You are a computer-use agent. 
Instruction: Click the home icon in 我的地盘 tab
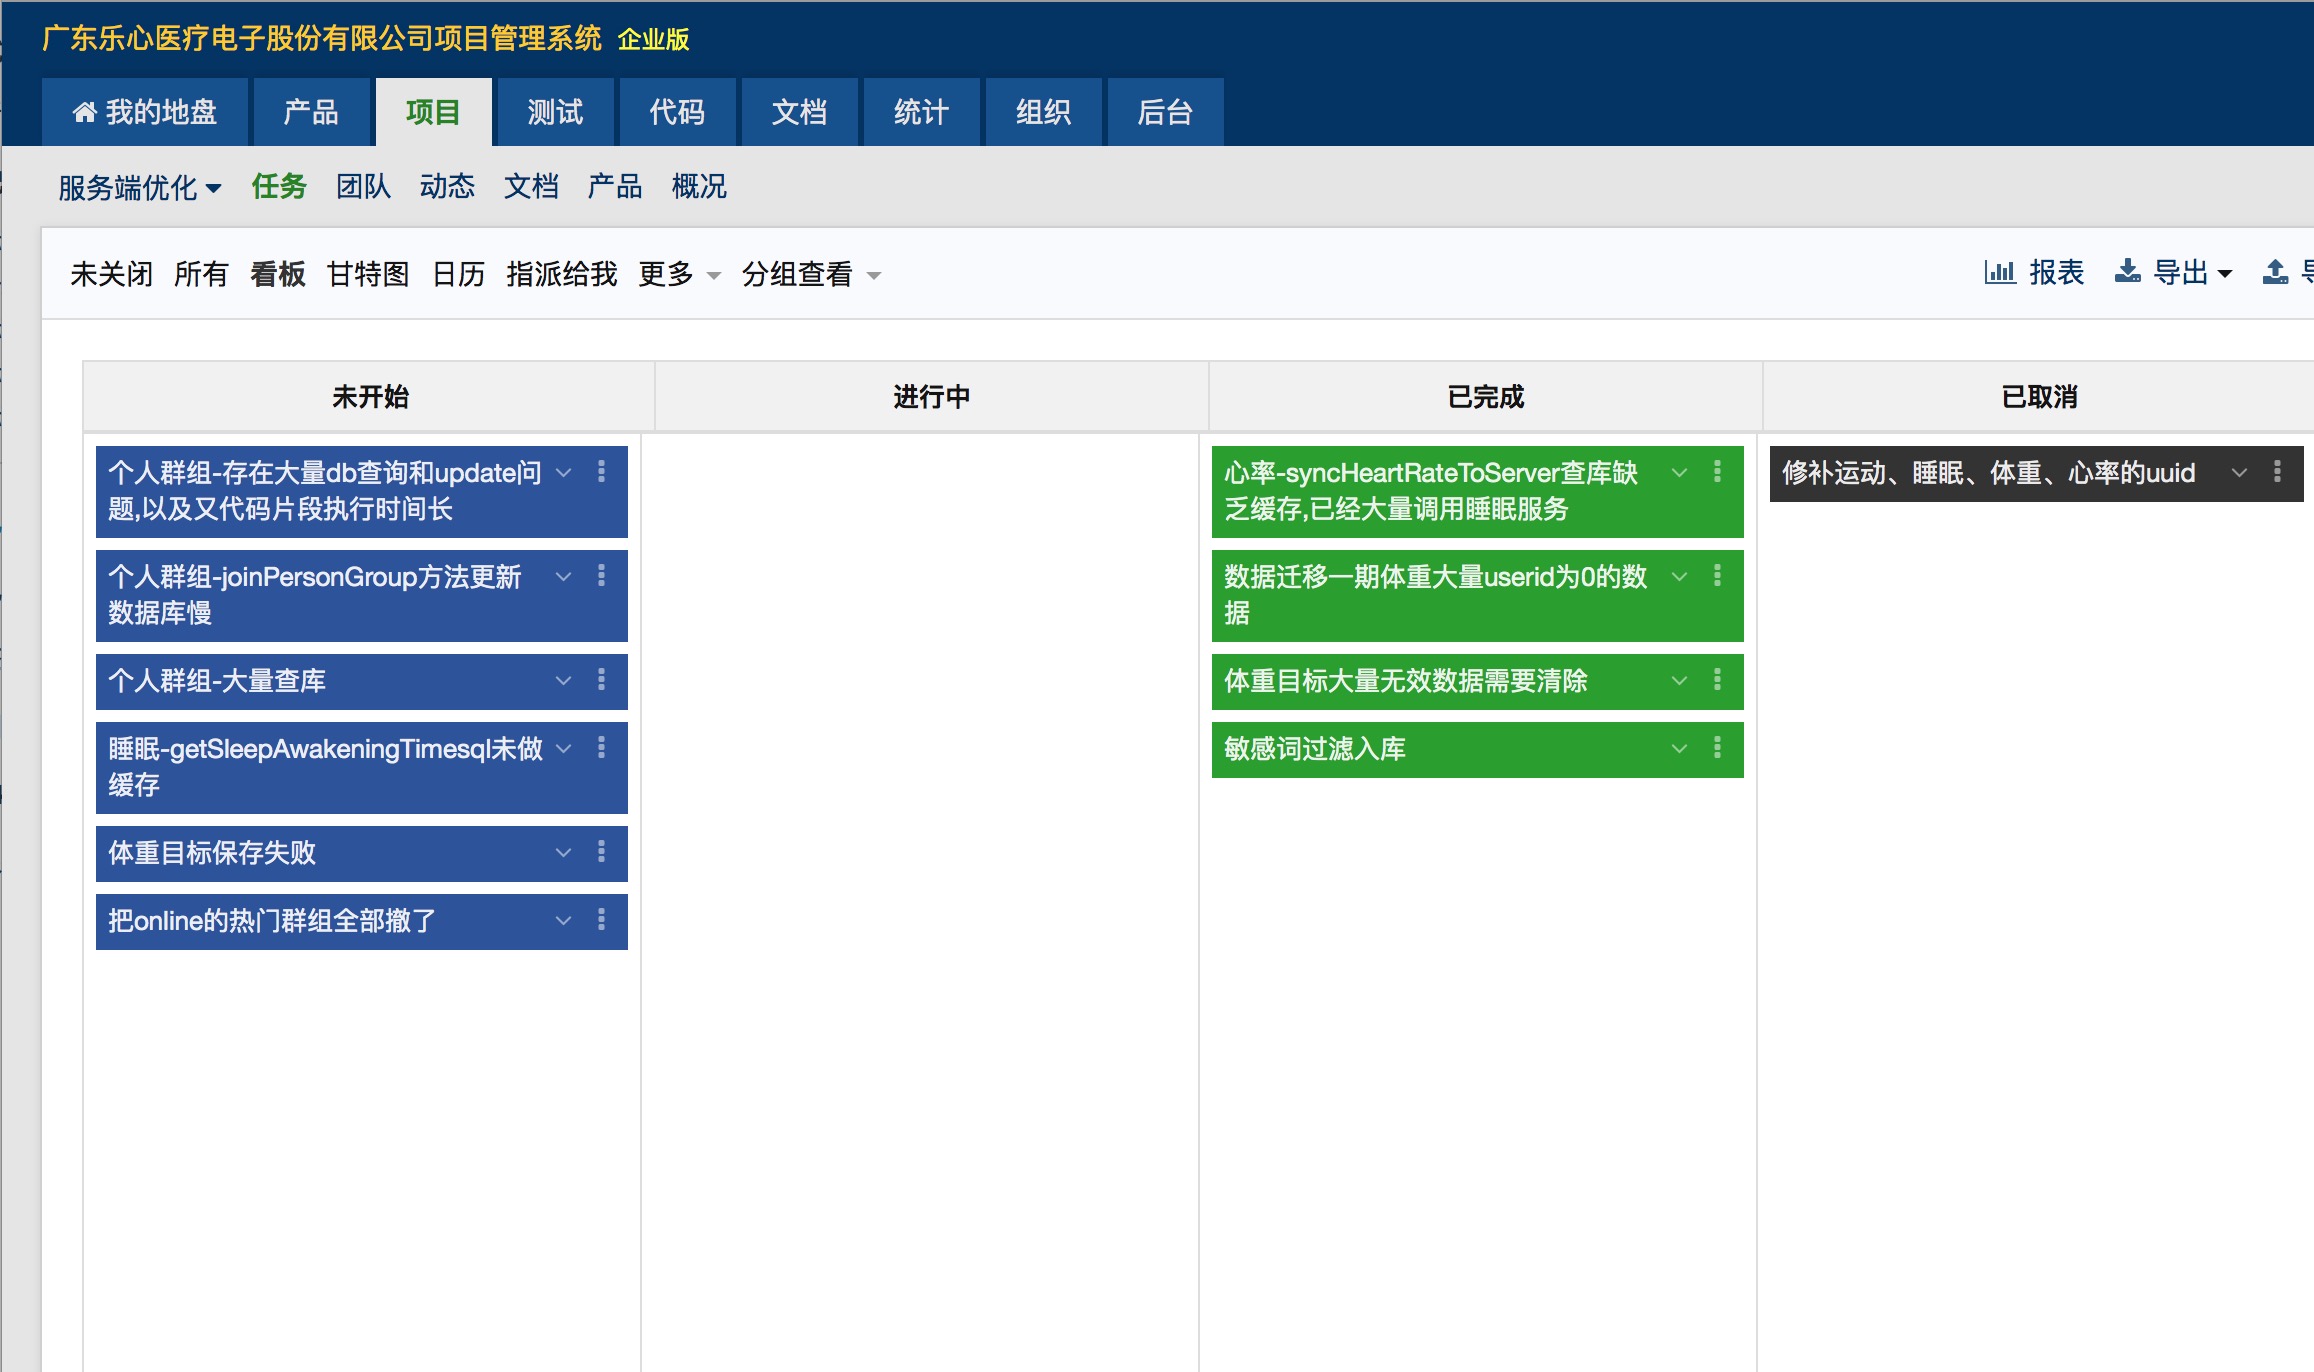[x=84, y=112]
